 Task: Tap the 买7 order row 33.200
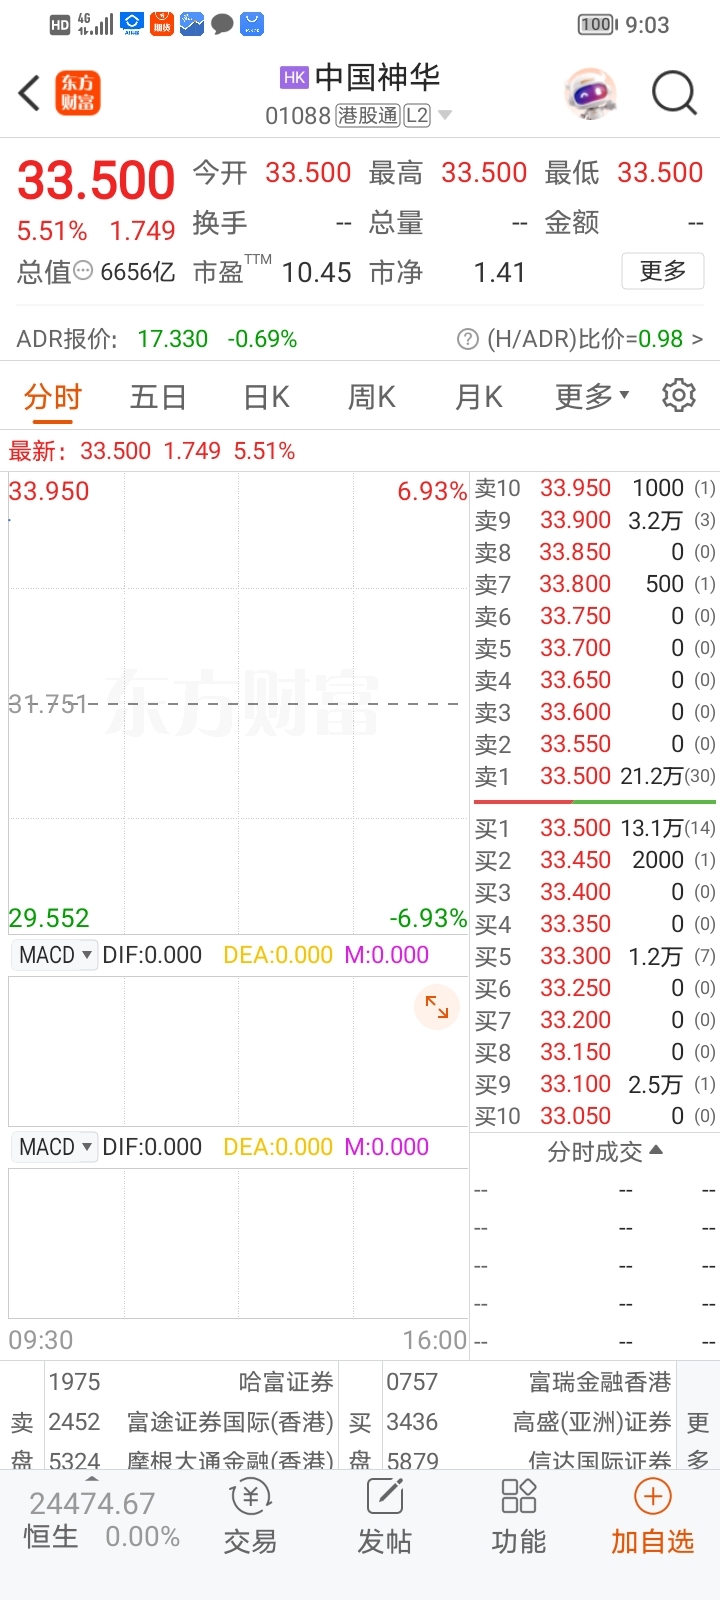(595, 1020)
